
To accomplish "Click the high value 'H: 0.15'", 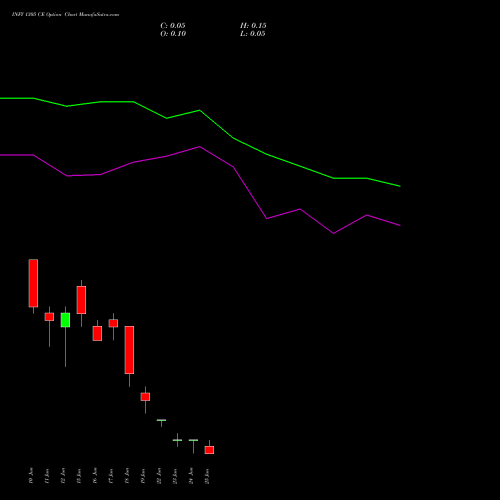I will 253,26.
